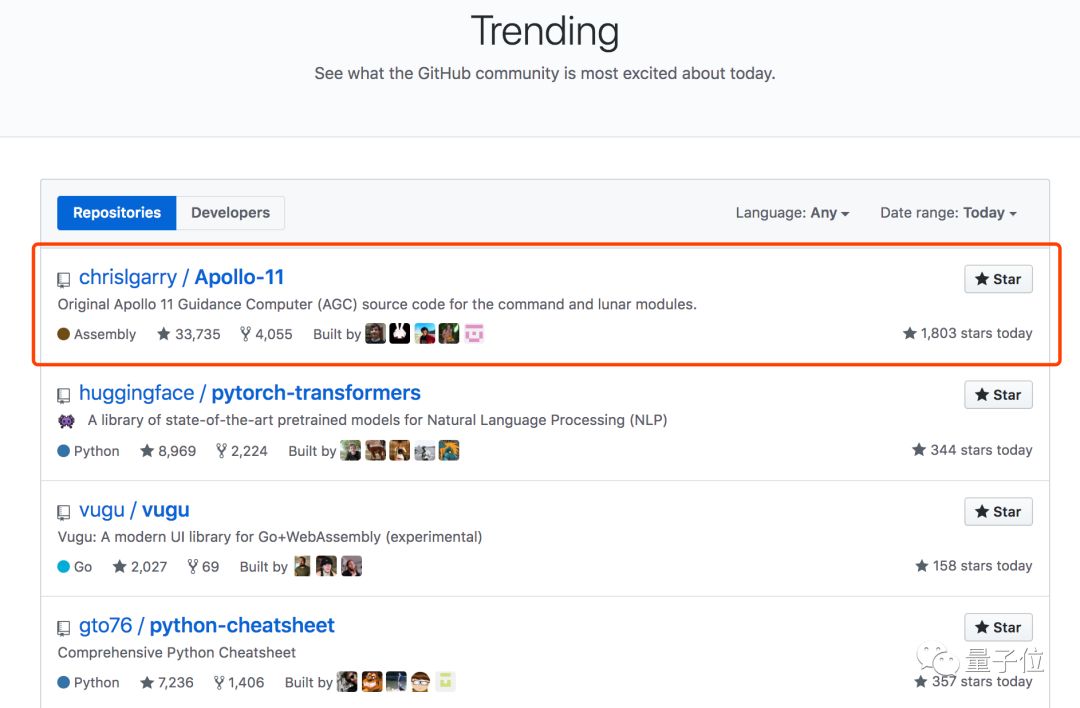Open the Date range: Today dropdown
Image resolution: width=1080 pixels, height=708 pixels.
948,213
